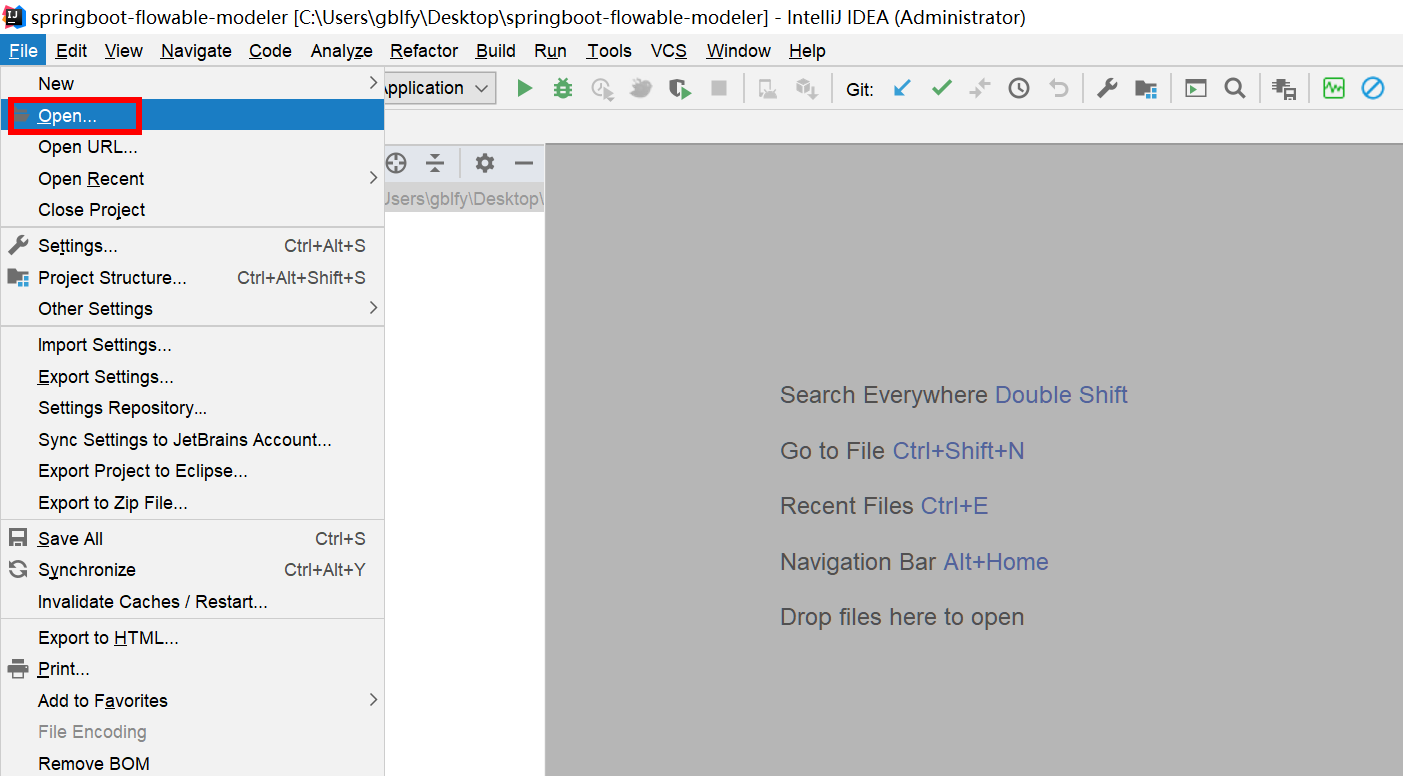Choose Export Project to Eclipse...
Viewport: 1403px width, 776px height.
pos(192,471)
